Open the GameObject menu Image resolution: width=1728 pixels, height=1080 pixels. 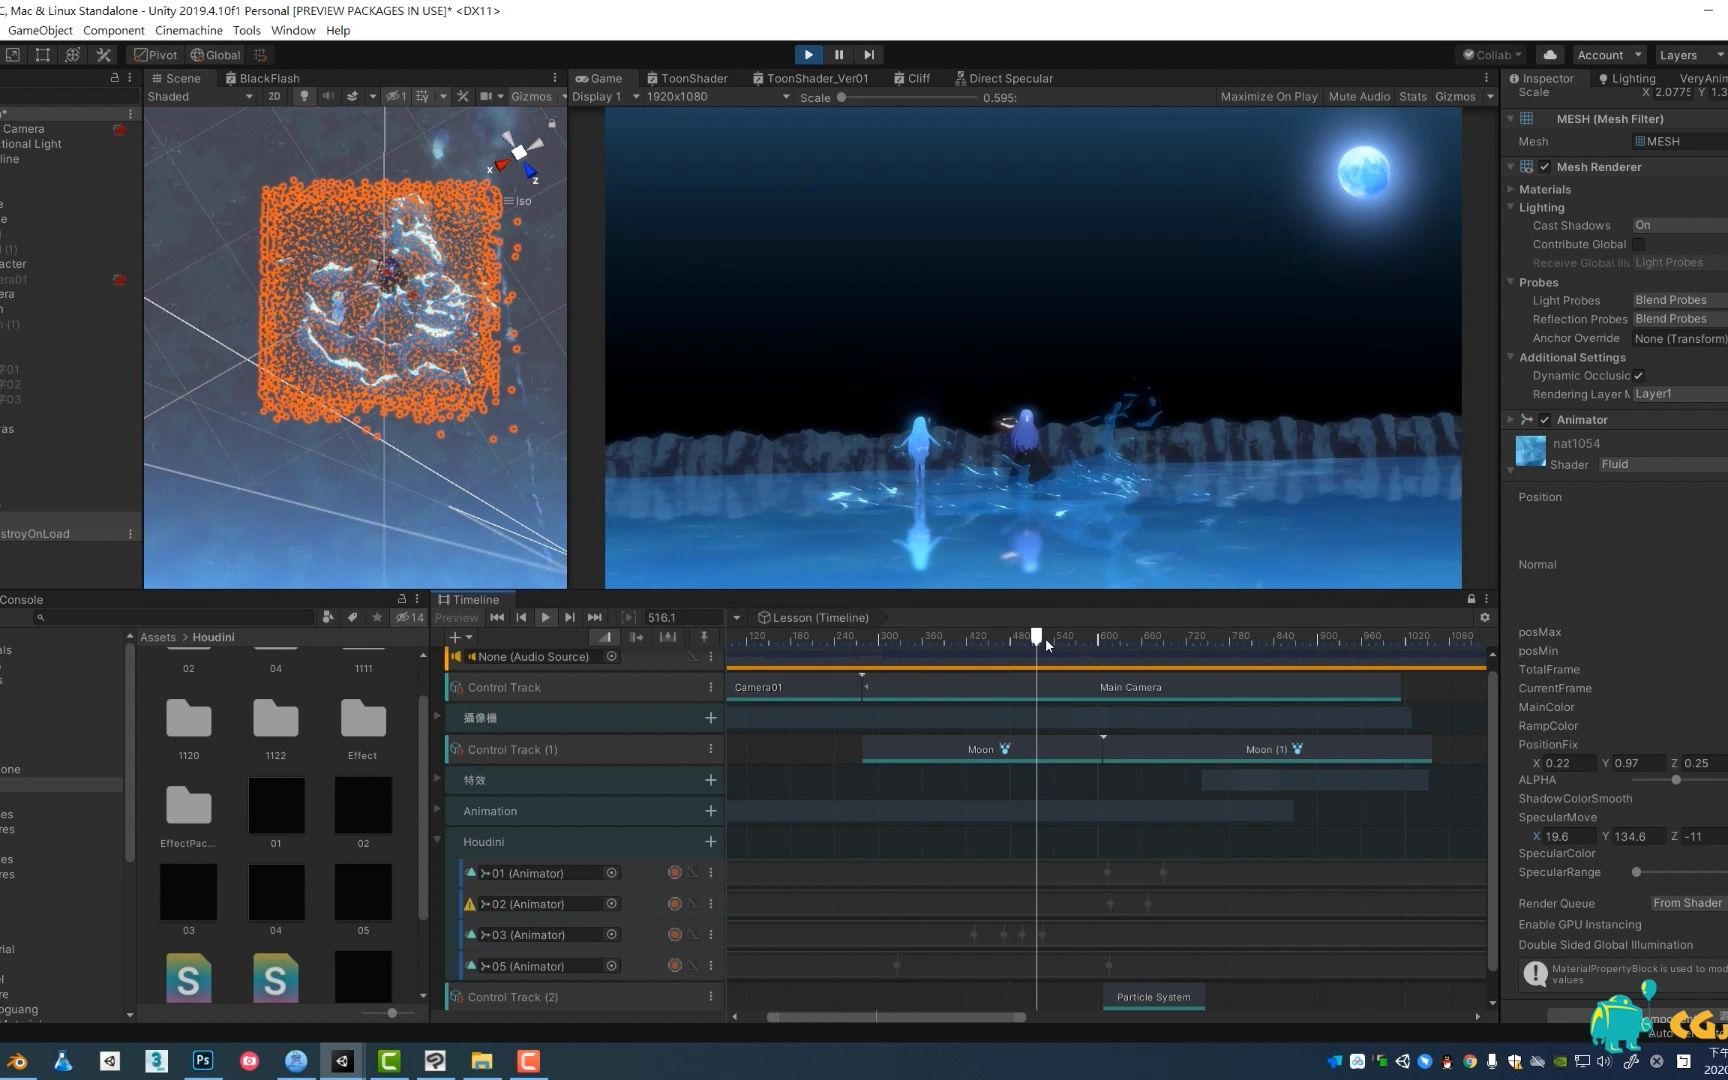click(40, 30)
